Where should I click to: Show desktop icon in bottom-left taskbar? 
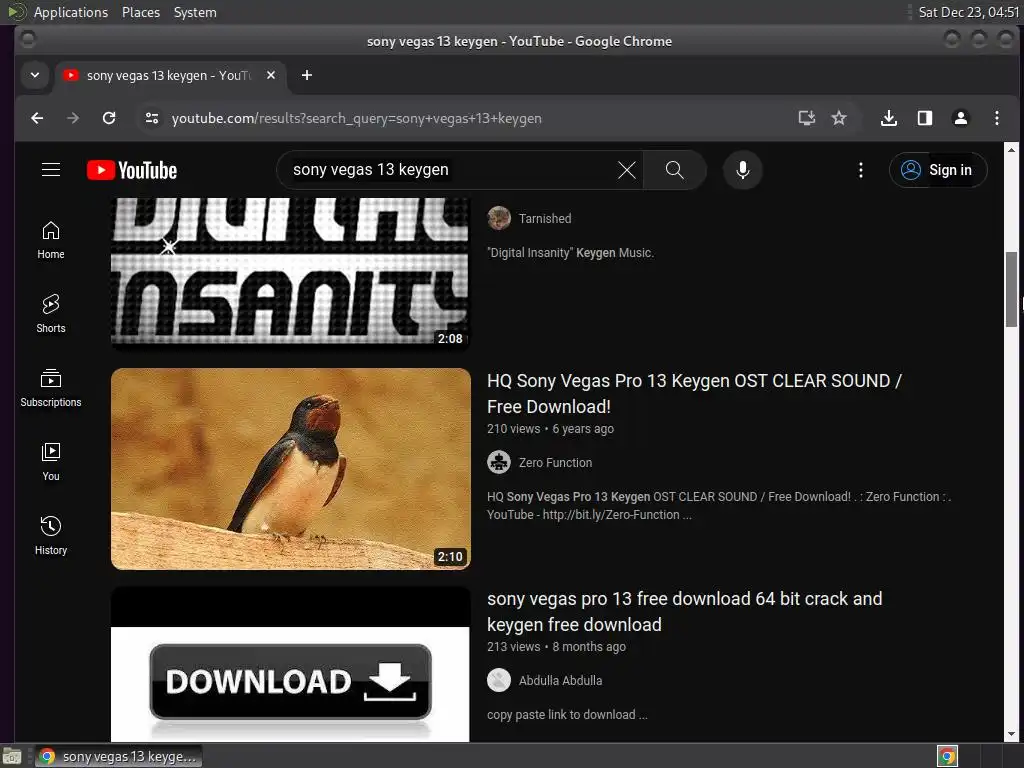tap(12, 756)
